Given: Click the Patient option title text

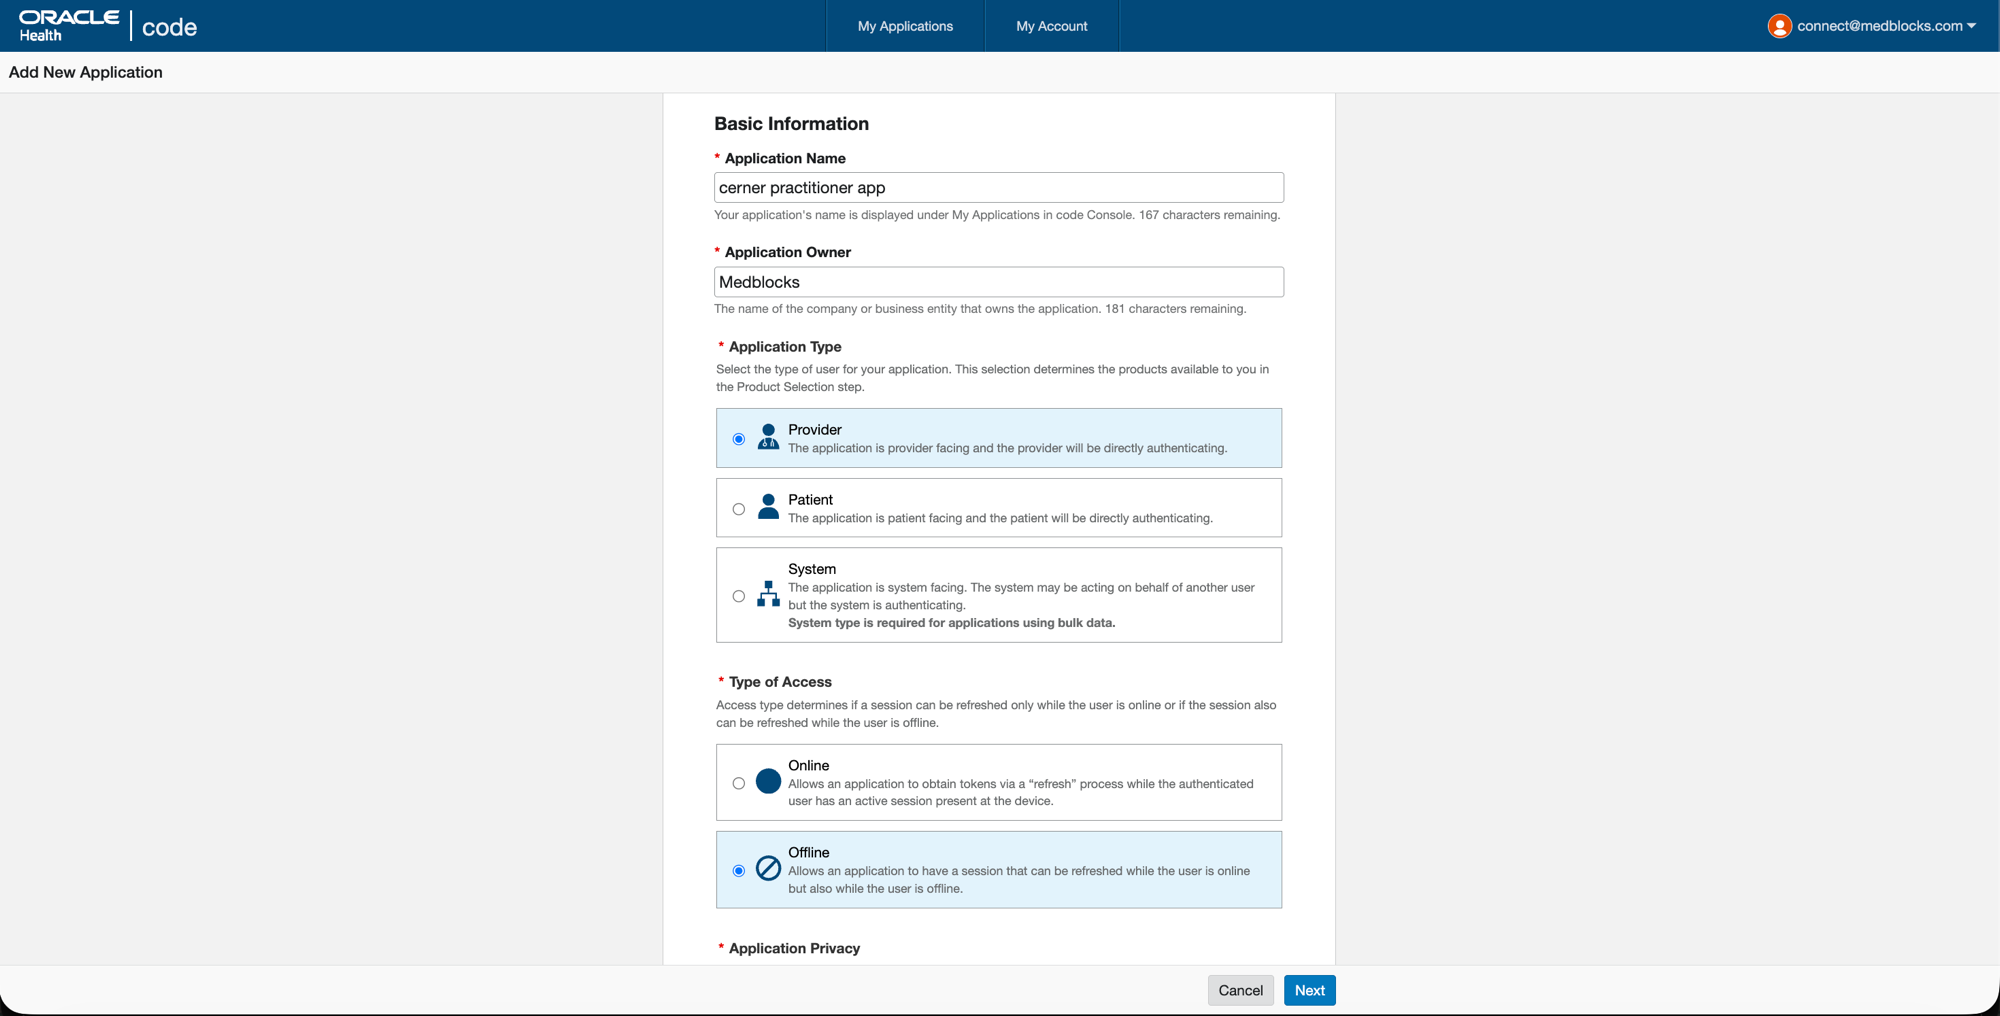Looking at the screenshot, I should pyautogui.click(x=810, y=500).
